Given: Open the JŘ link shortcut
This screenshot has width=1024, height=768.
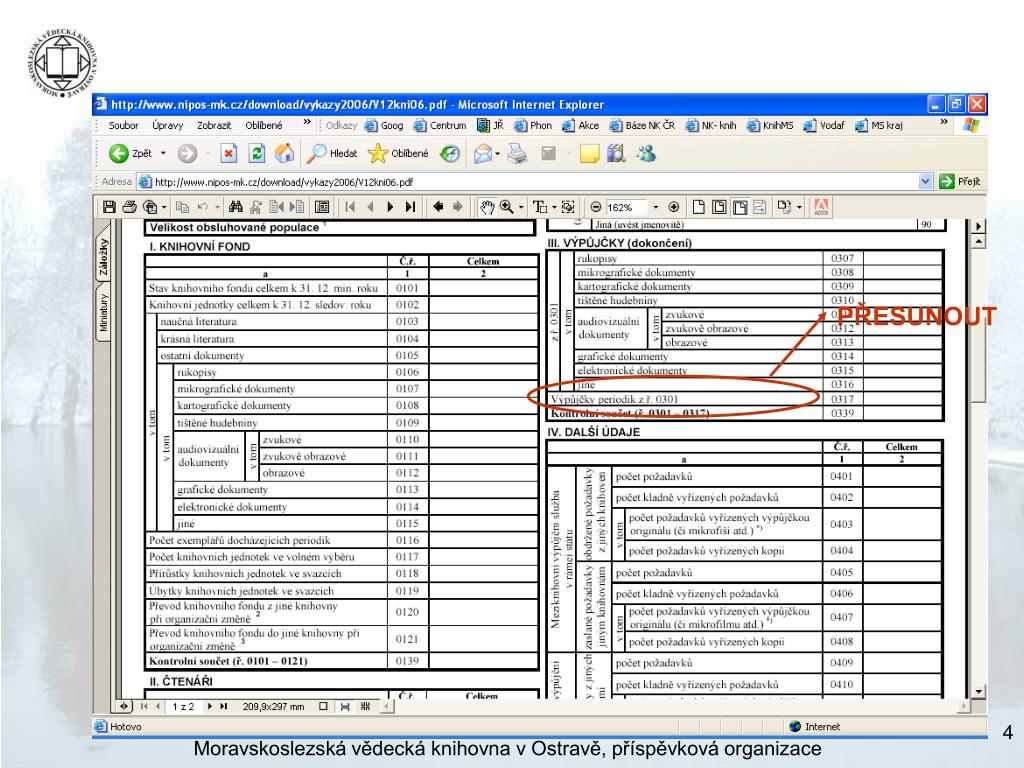Looking at the screenshot, I should [490, 125].
